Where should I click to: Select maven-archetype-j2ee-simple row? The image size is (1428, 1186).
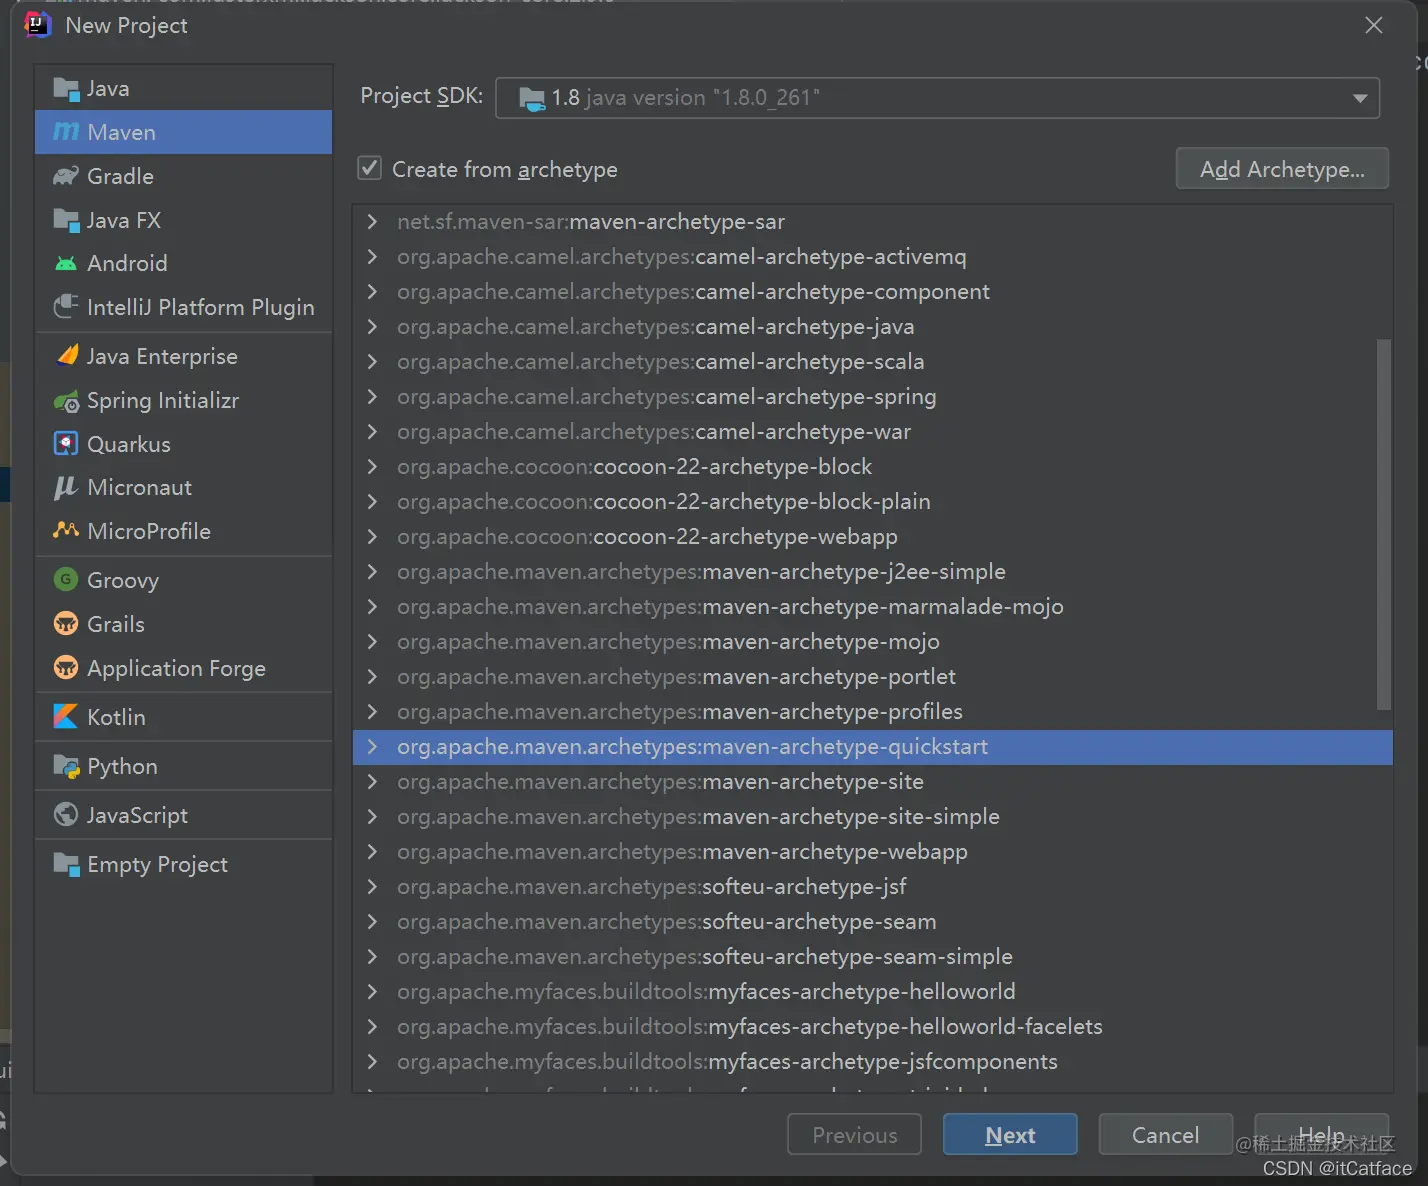click(873, 571)
